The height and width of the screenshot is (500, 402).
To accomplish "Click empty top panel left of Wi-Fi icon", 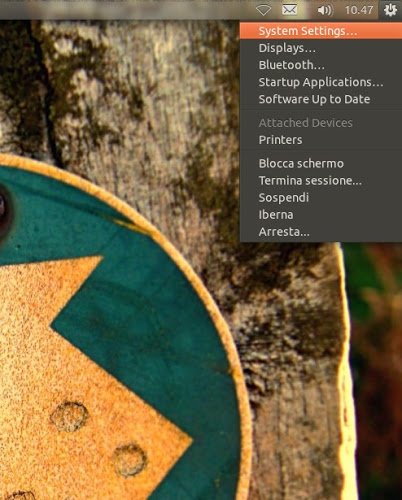I will coord(127,10).
